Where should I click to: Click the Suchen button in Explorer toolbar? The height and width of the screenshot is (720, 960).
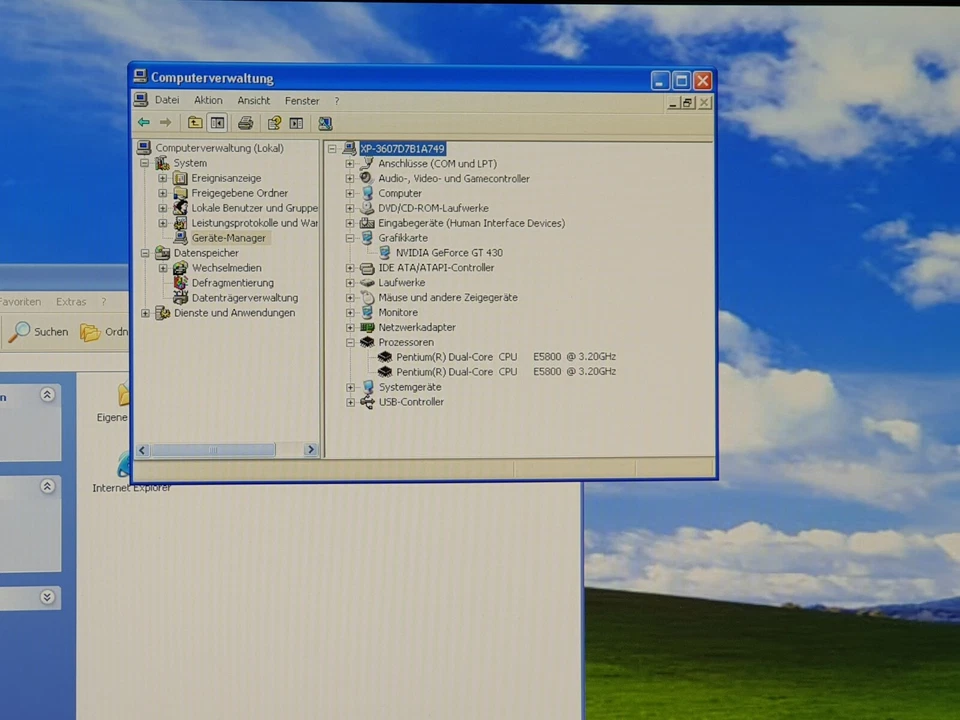pos(39,332)
